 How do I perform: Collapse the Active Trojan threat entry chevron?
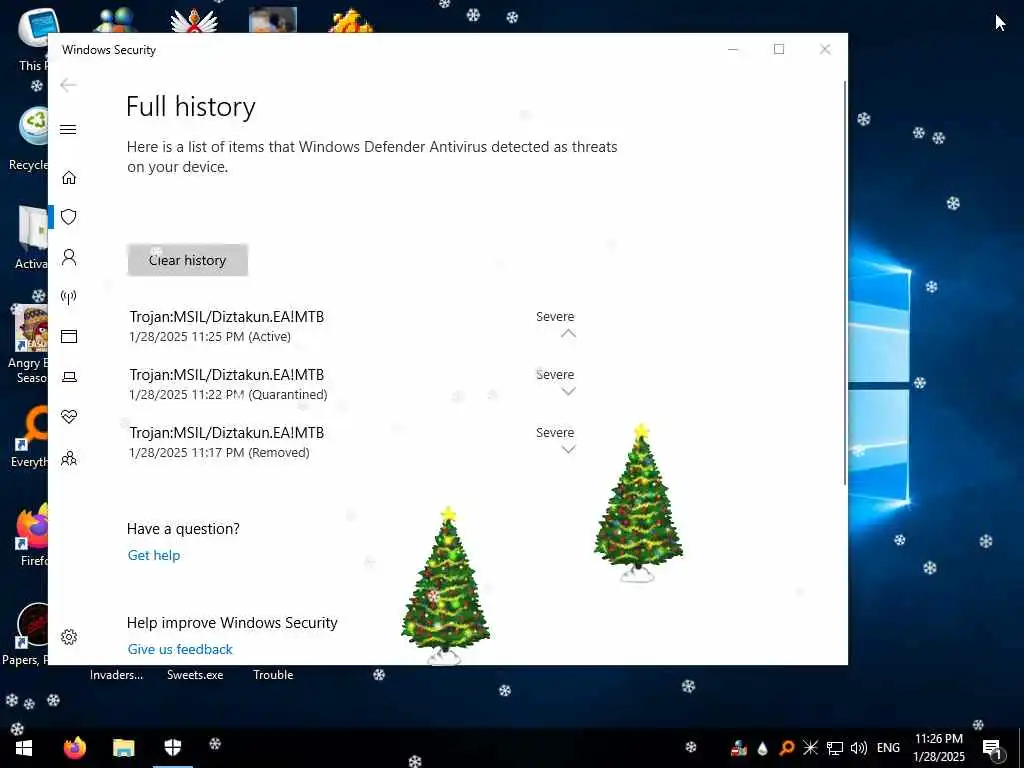pos(568,334)
